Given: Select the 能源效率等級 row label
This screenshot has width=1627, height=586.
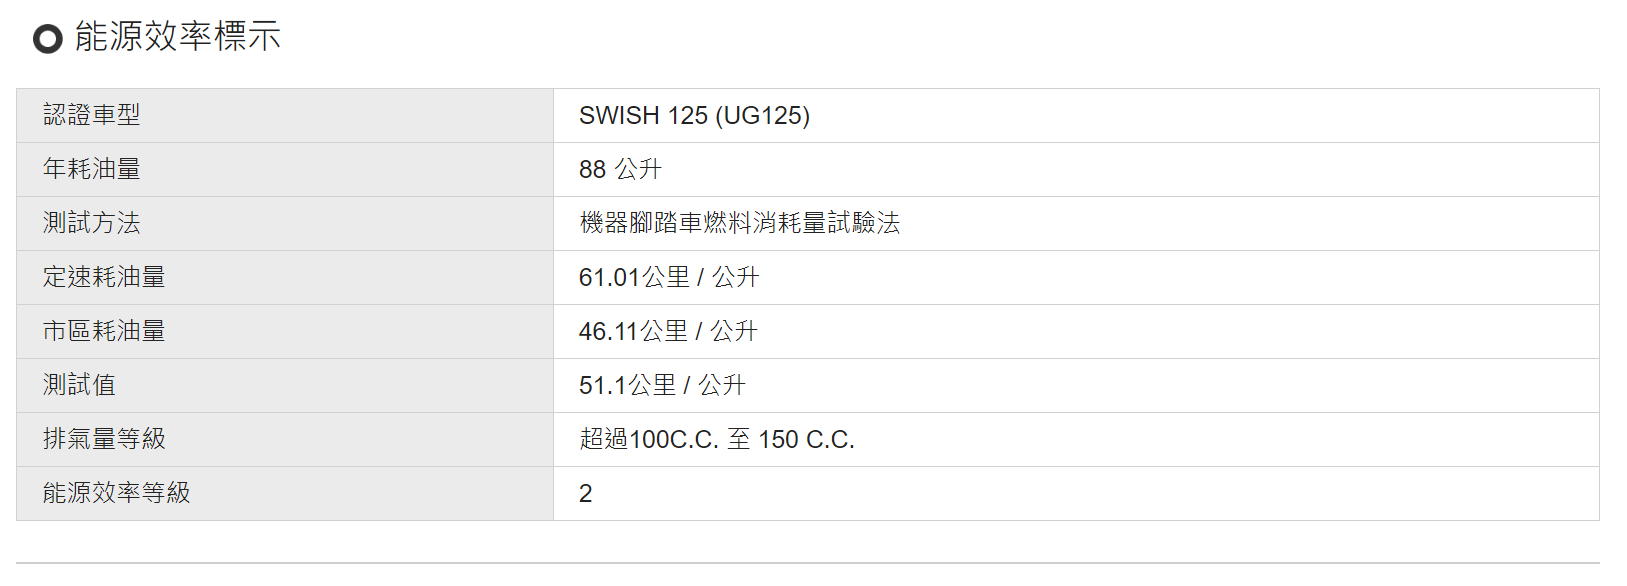Looking at the screenshot, I should coord(285,493).
